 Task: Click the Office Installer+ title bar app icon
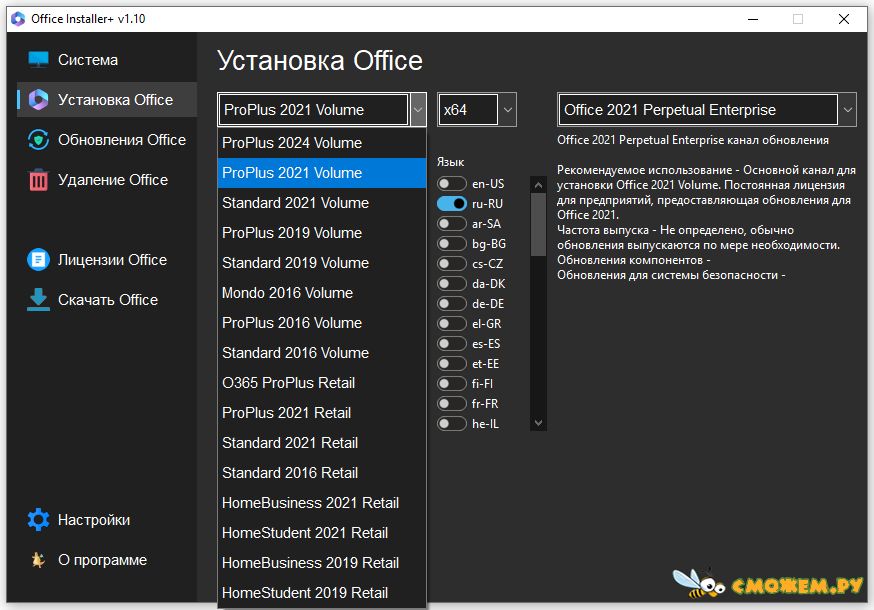[18, 19]
